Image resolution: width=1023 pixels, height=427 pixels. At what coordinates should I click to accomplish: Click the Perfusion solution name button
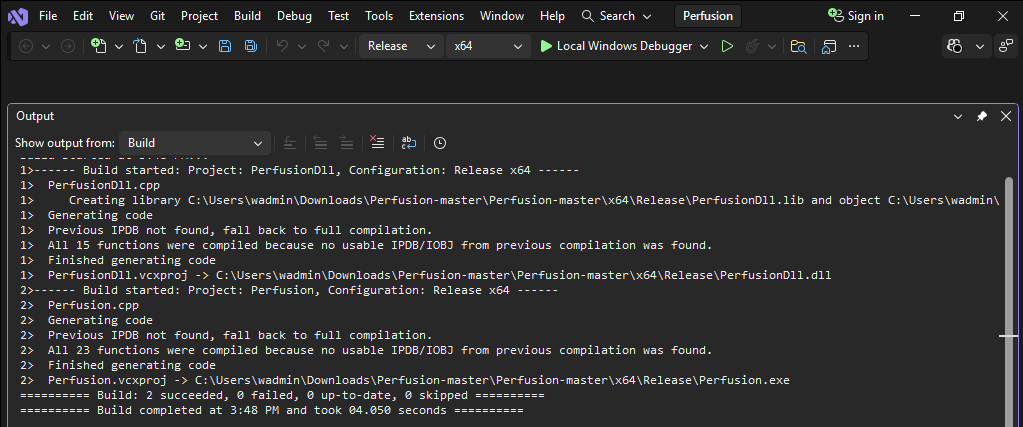708,16
